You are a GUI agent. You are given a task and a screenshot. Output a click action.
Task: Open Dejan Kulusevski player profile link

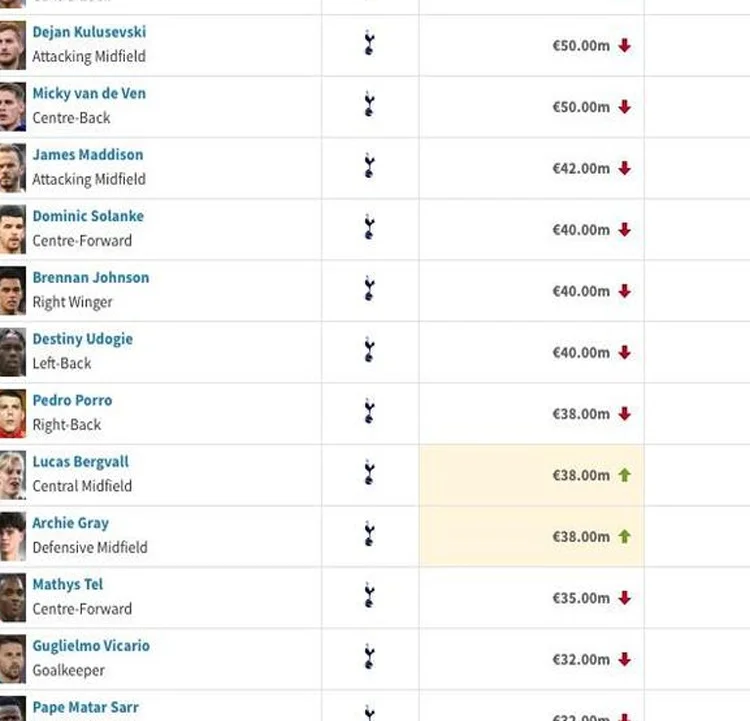click(x=89, y=32)
